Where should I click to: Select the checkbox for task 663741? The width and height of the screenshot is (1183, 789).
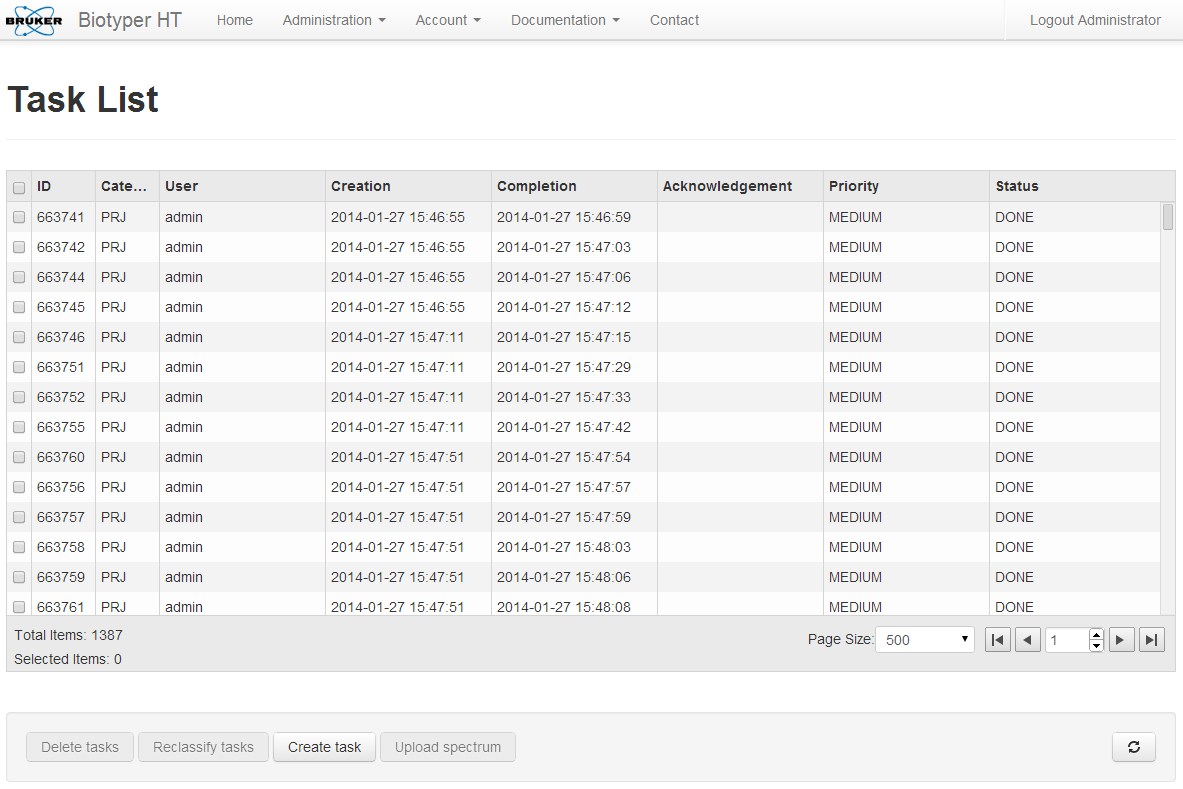pyautogui.click(x=19, y=217)
